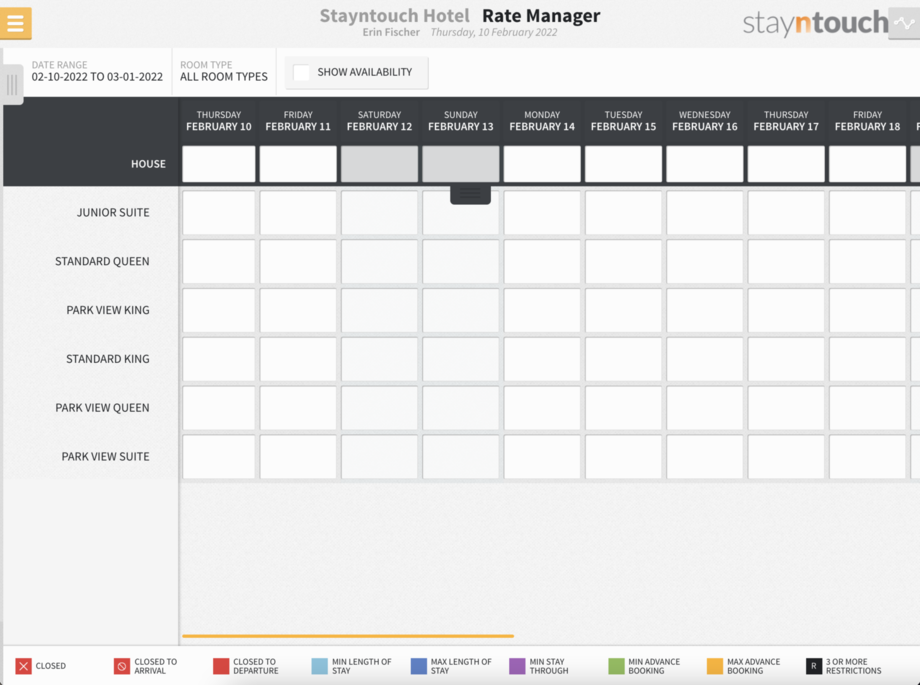Viewport: 920px width, 685px height.
Task: Open Junior Suite cell for Friday February 11
Action: pyautogui.click(x=298, y=212)
